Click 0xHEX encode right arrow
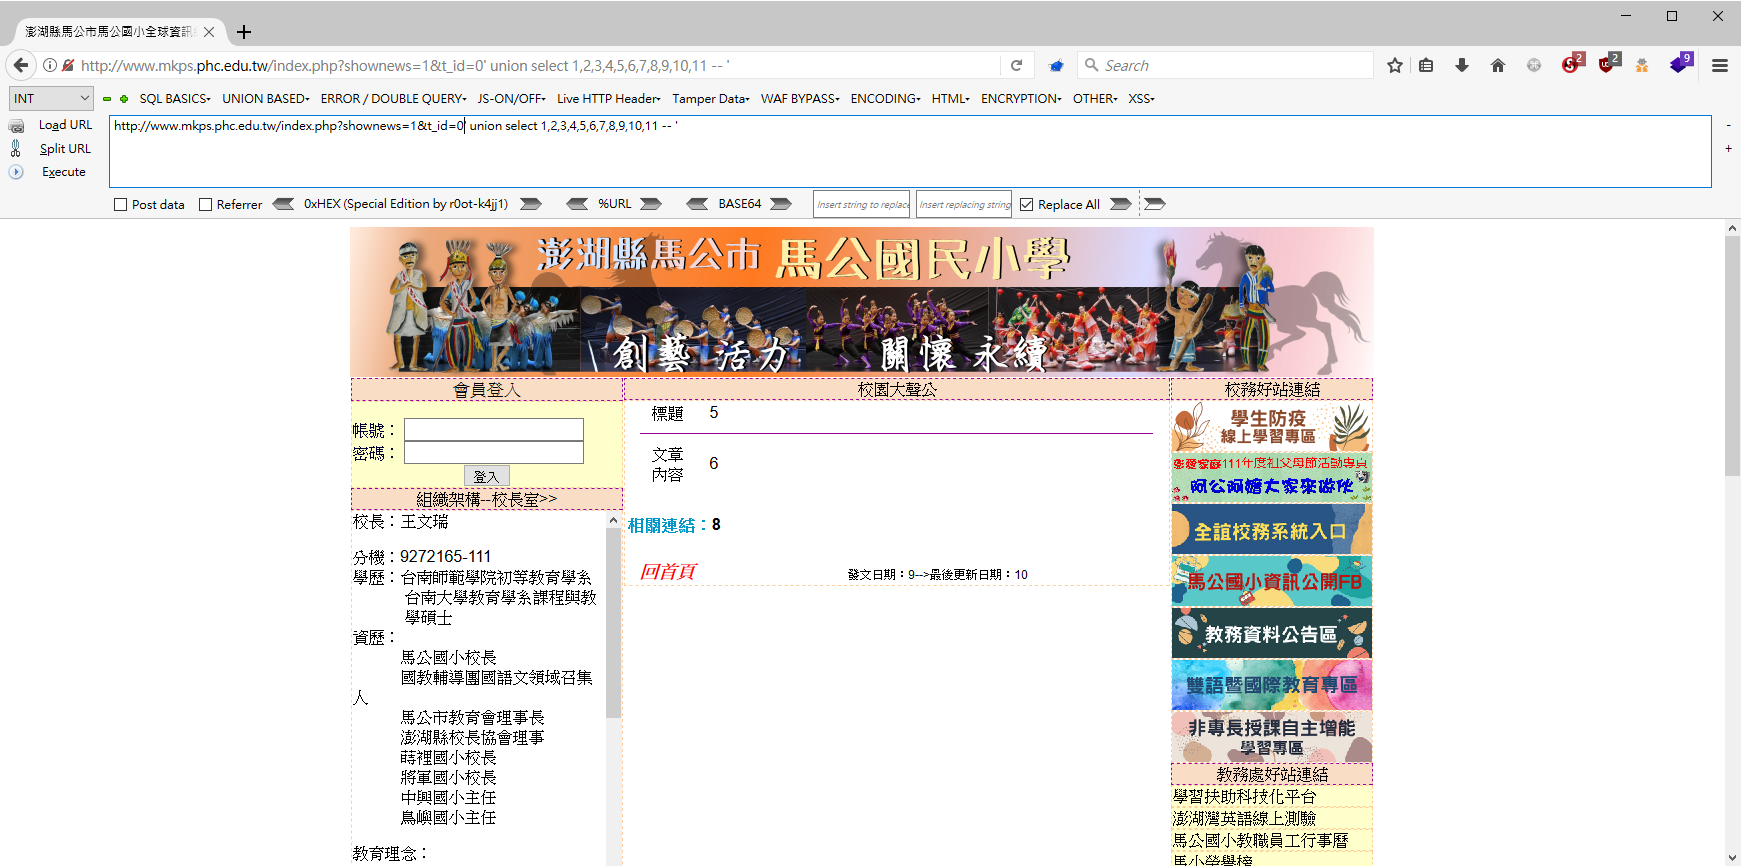Viewport: 1741px width, 866px height. pos(531,204)
